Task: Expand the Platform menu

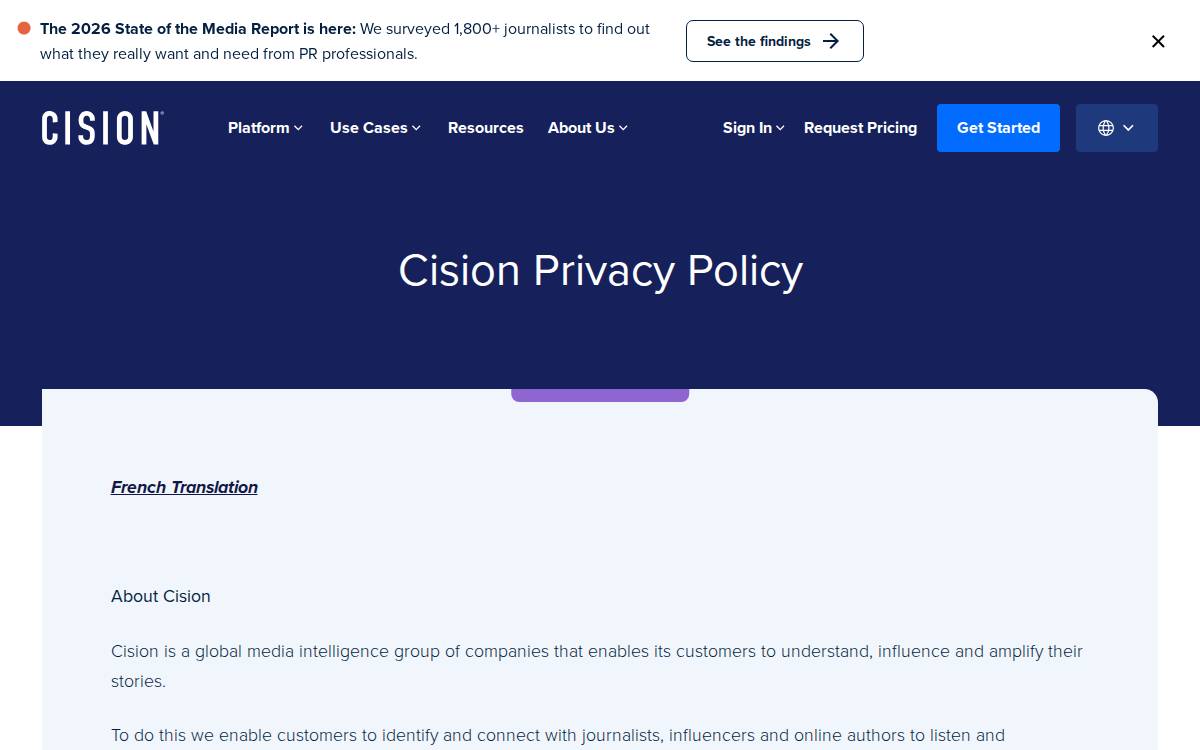Action: [265, 128]
